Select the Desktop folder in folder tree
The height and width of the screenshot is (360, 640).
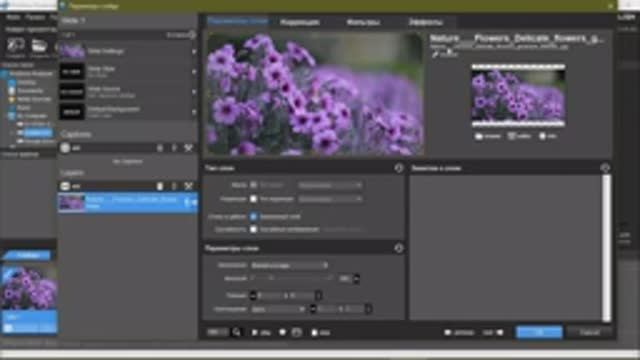26,82
